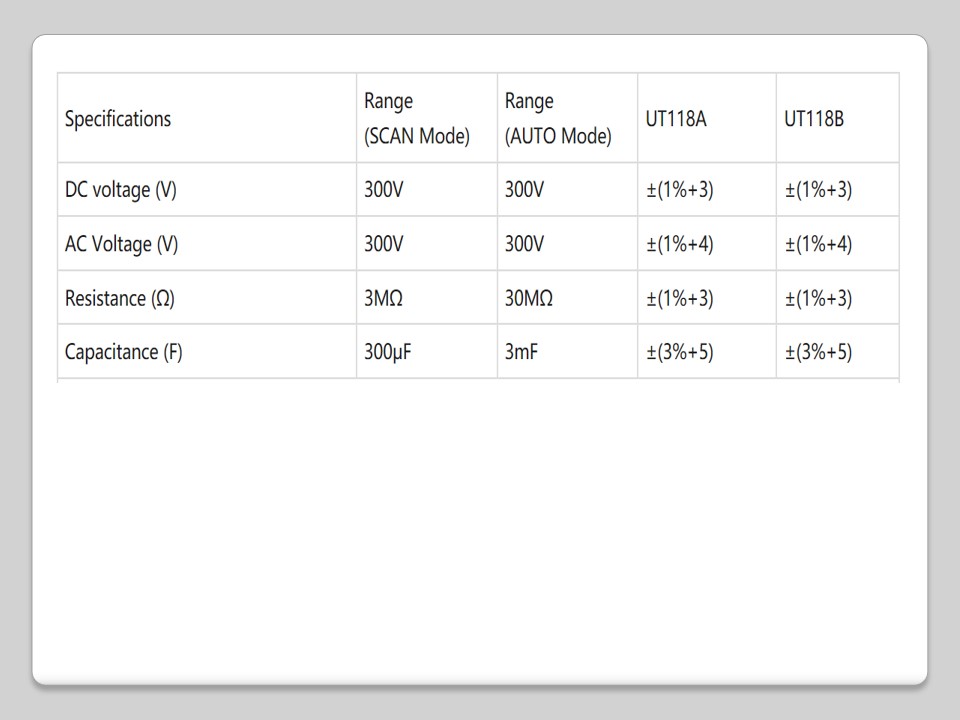Image resolution: width=960 pixels, height=720 pixels.
Task: Click the 3MΩ resistance range cell
Action: click(x=384, y=298)
